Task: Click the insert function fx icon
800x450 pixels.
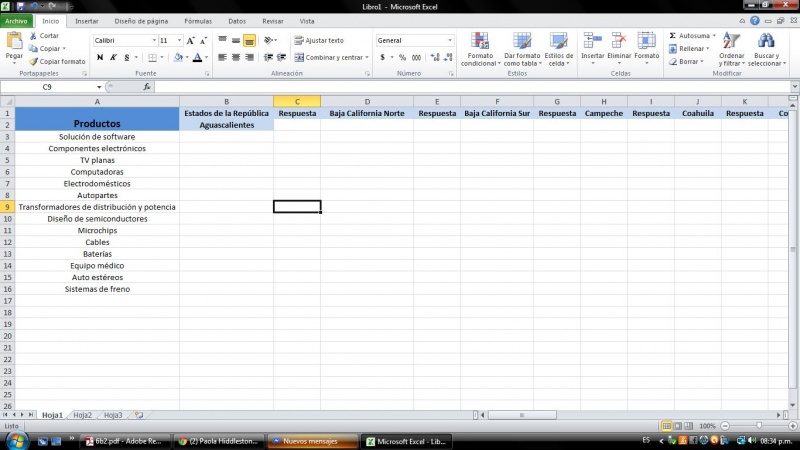Action: [x=147, y=87]
